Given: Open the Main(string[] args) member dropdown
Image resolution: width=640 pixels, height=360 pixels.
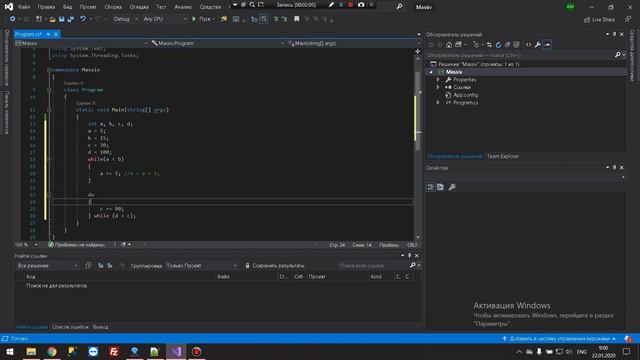Looking at the screenshot, I should coord(353,43).
